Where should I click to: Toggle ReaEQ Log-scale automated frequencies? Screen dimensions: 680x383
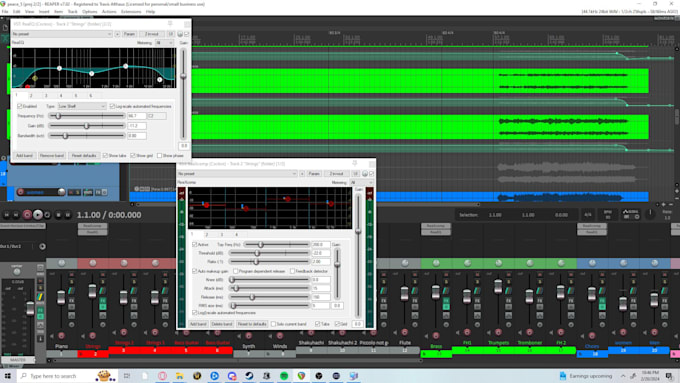coord(112,106)
